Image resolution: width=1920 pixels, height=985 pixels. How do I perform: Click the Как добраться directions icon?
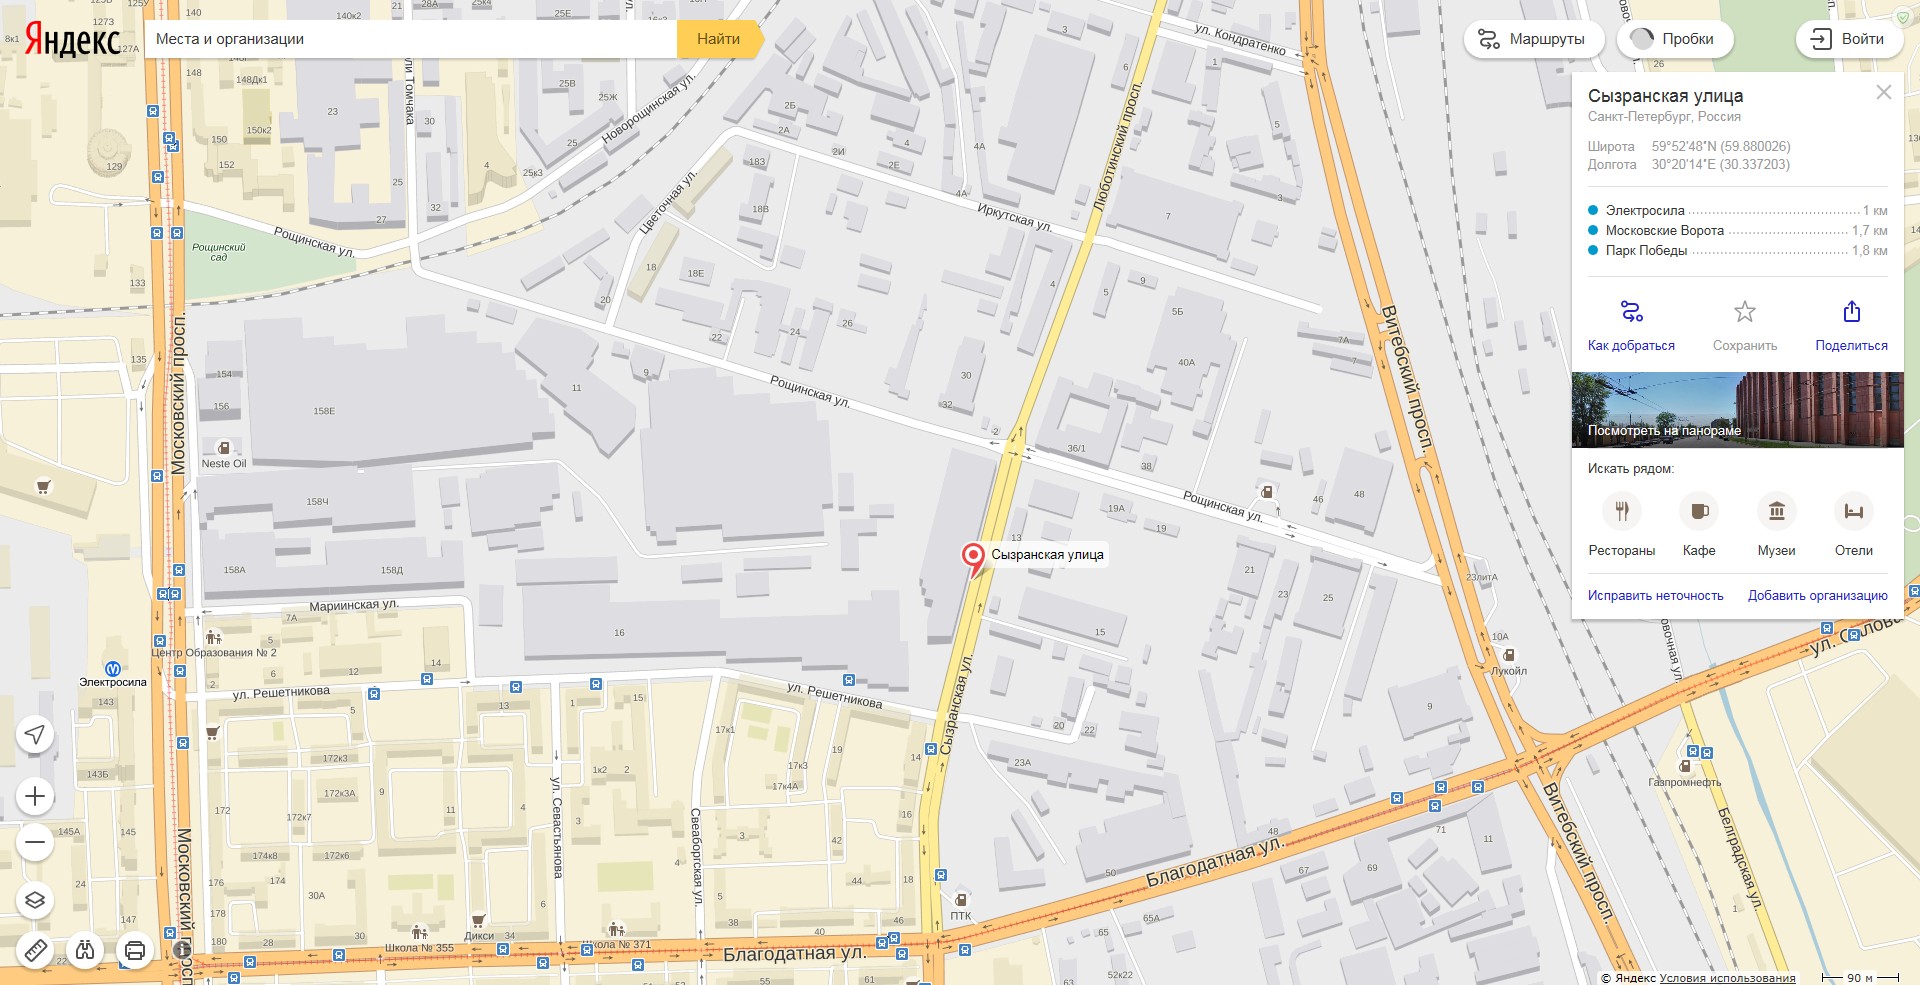pos(1631,312)
